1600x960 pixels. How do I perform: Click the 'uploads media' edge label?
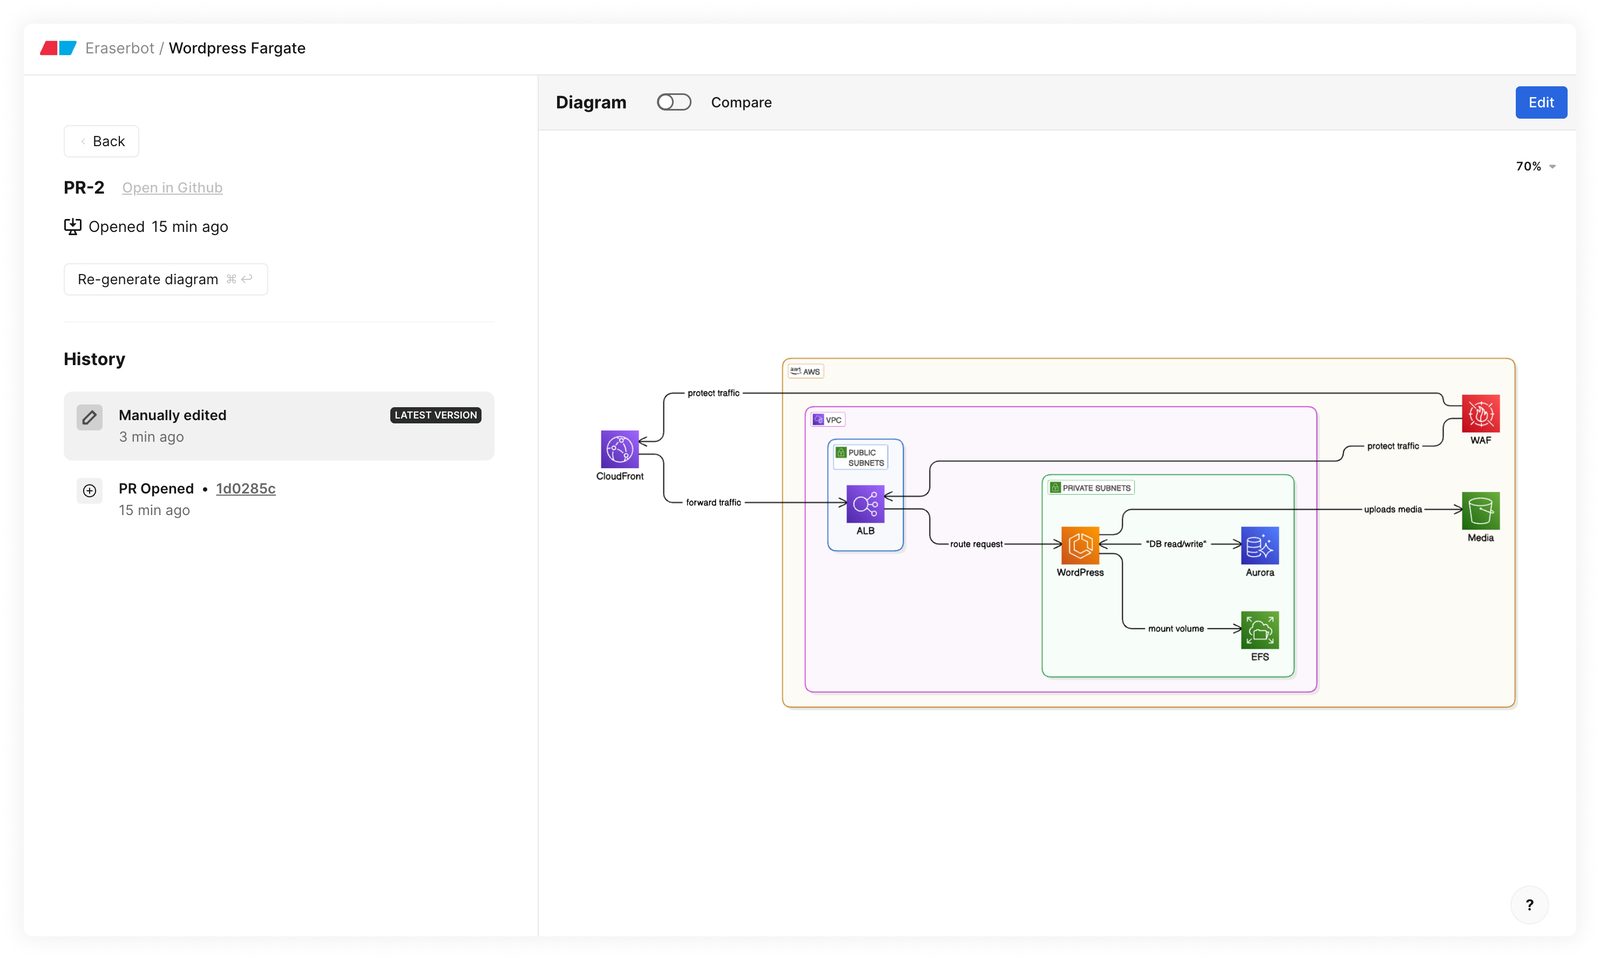pyautogui.click(x=1393, y=510)
